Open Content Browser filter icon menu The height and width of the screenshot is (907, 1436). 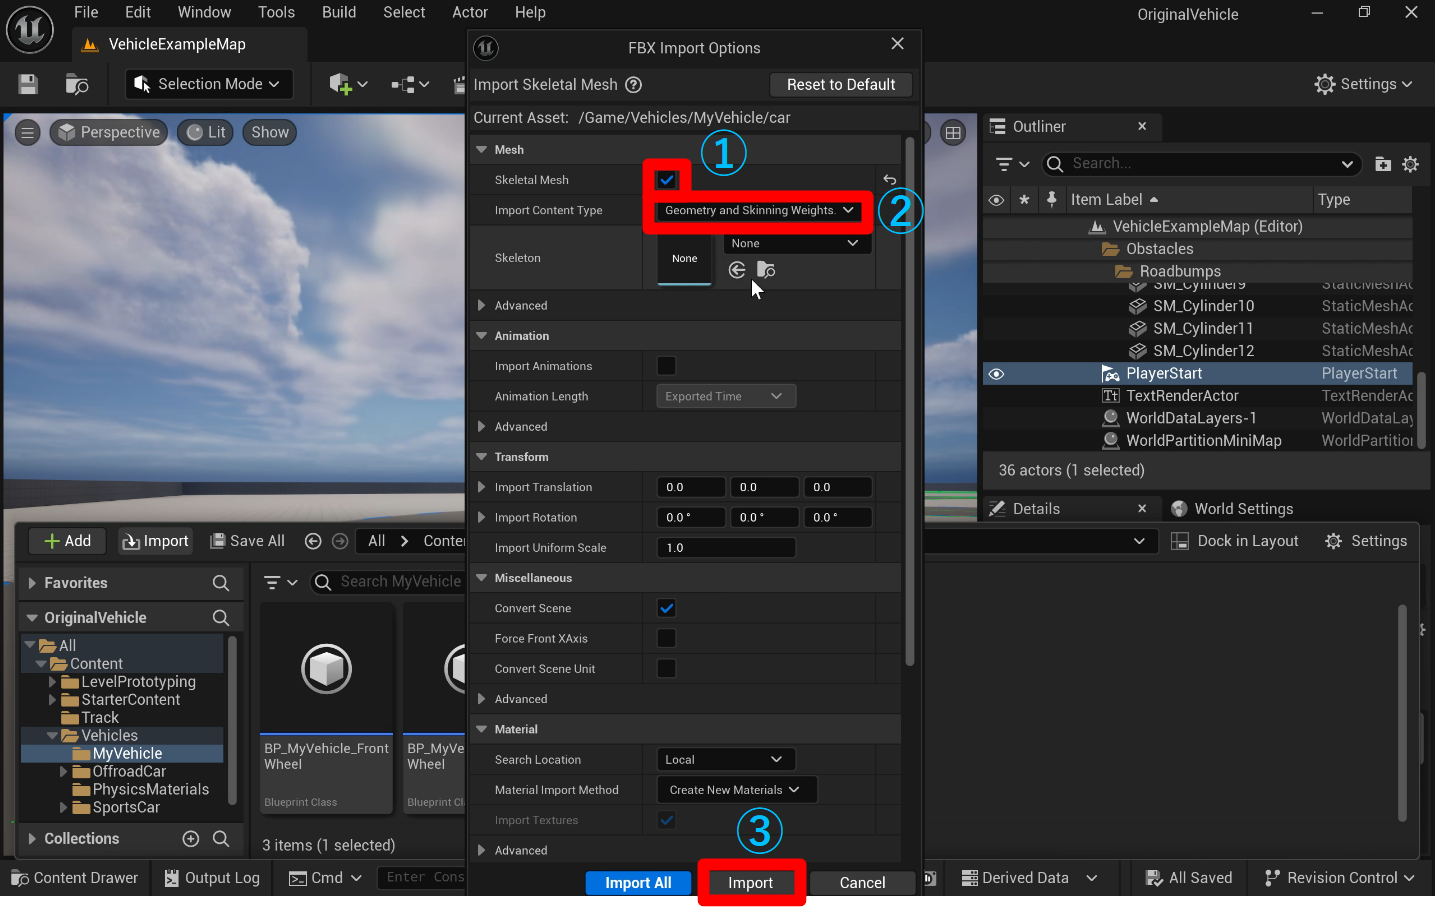(280, 582)
